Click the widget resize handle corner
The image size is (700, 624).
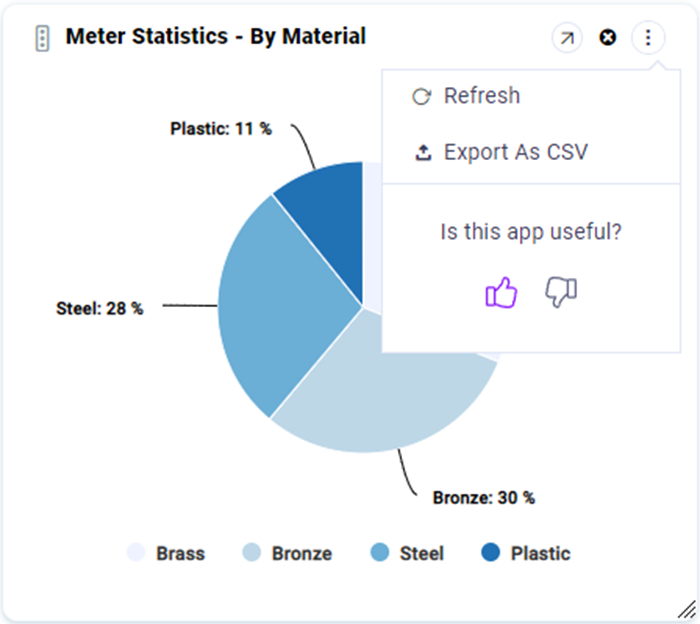tap(687, 608)
